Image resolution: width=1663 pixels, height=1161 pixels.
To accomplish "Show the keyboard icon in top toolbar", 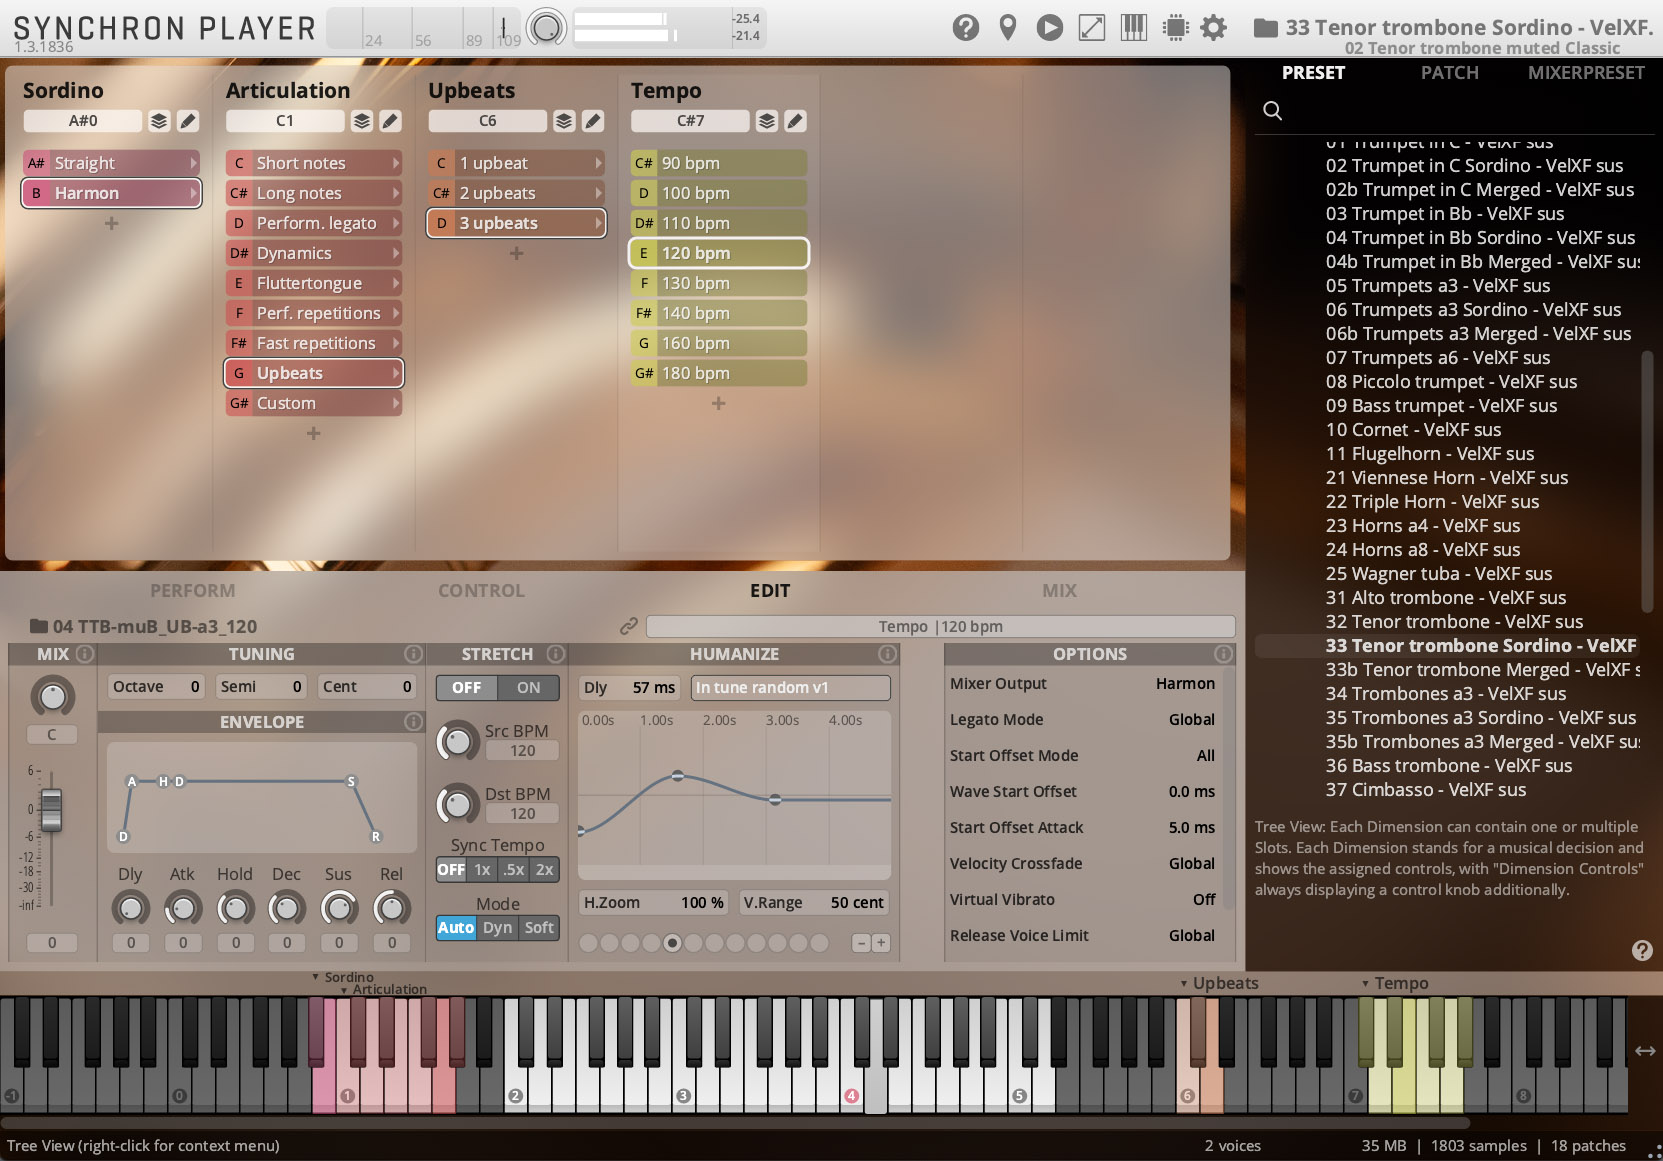I will coord(1134,27).
